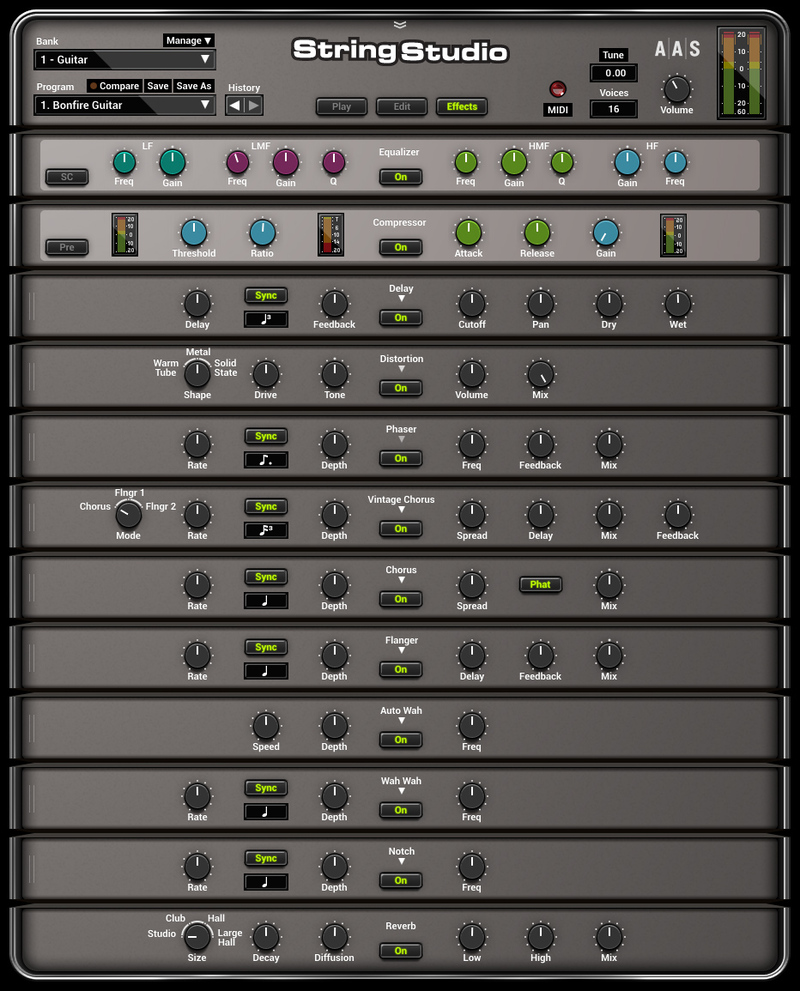Open the Flanger effect type selector
Viewport: 800px width, 991px height.
click(401, 650)
